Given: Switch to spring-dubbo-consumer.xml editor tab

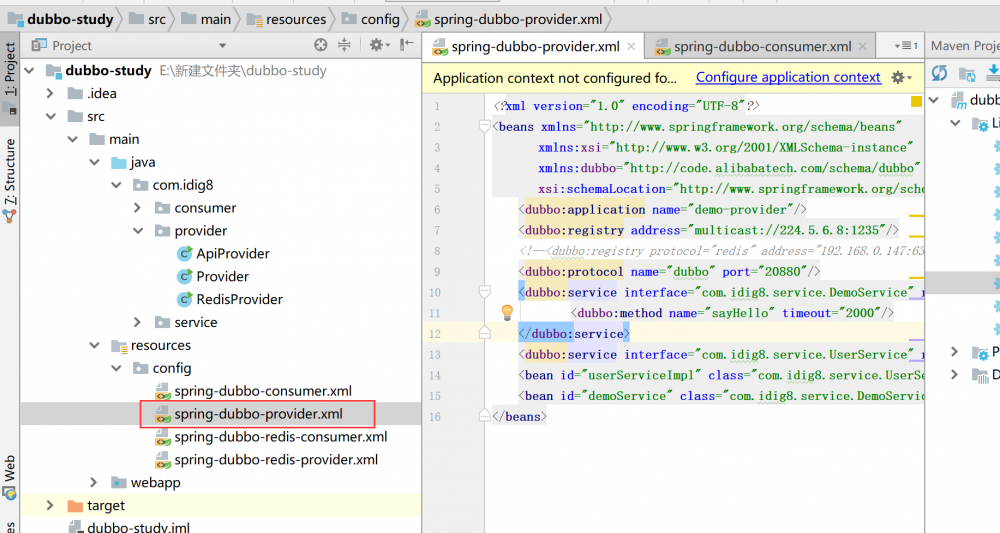Looking at the screenshot, I should (x=762, y=46).
